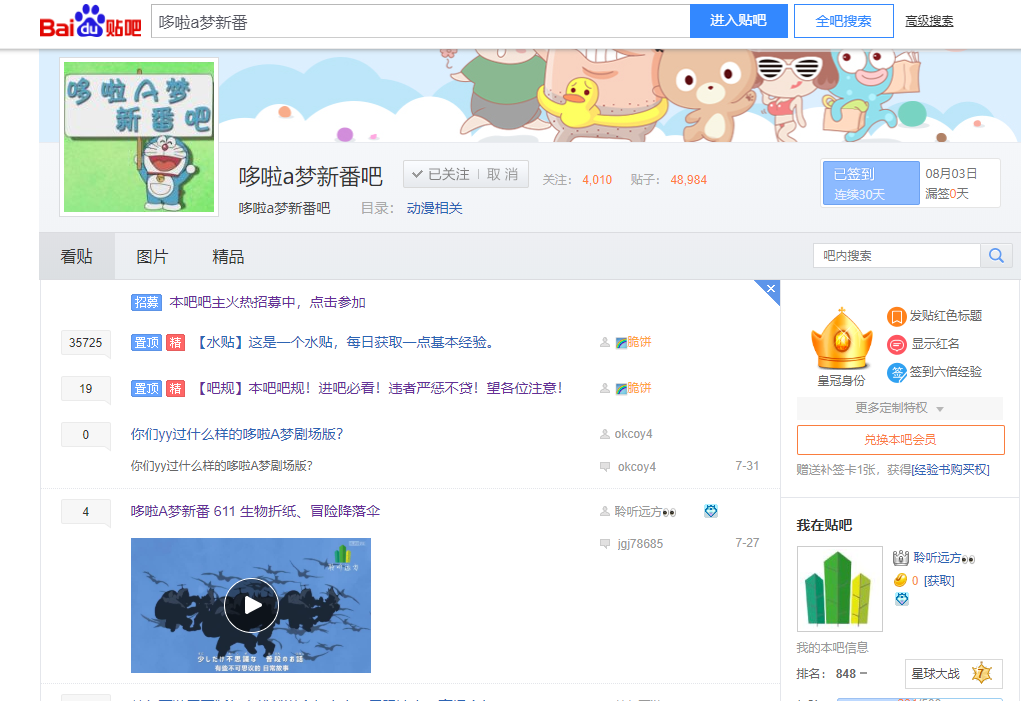Click the 兑换本吧会员 button
Screen dimensions: 1021x701
pyautogui.click(x=901, y=440)
